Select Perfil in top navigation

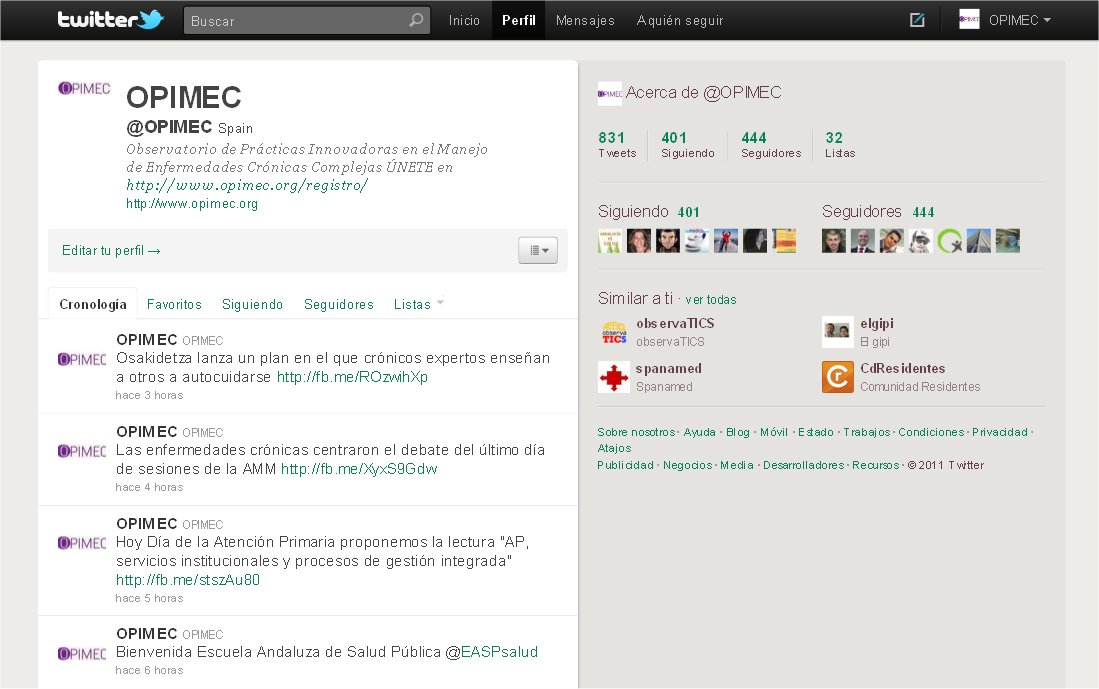(x=519, y=20)
